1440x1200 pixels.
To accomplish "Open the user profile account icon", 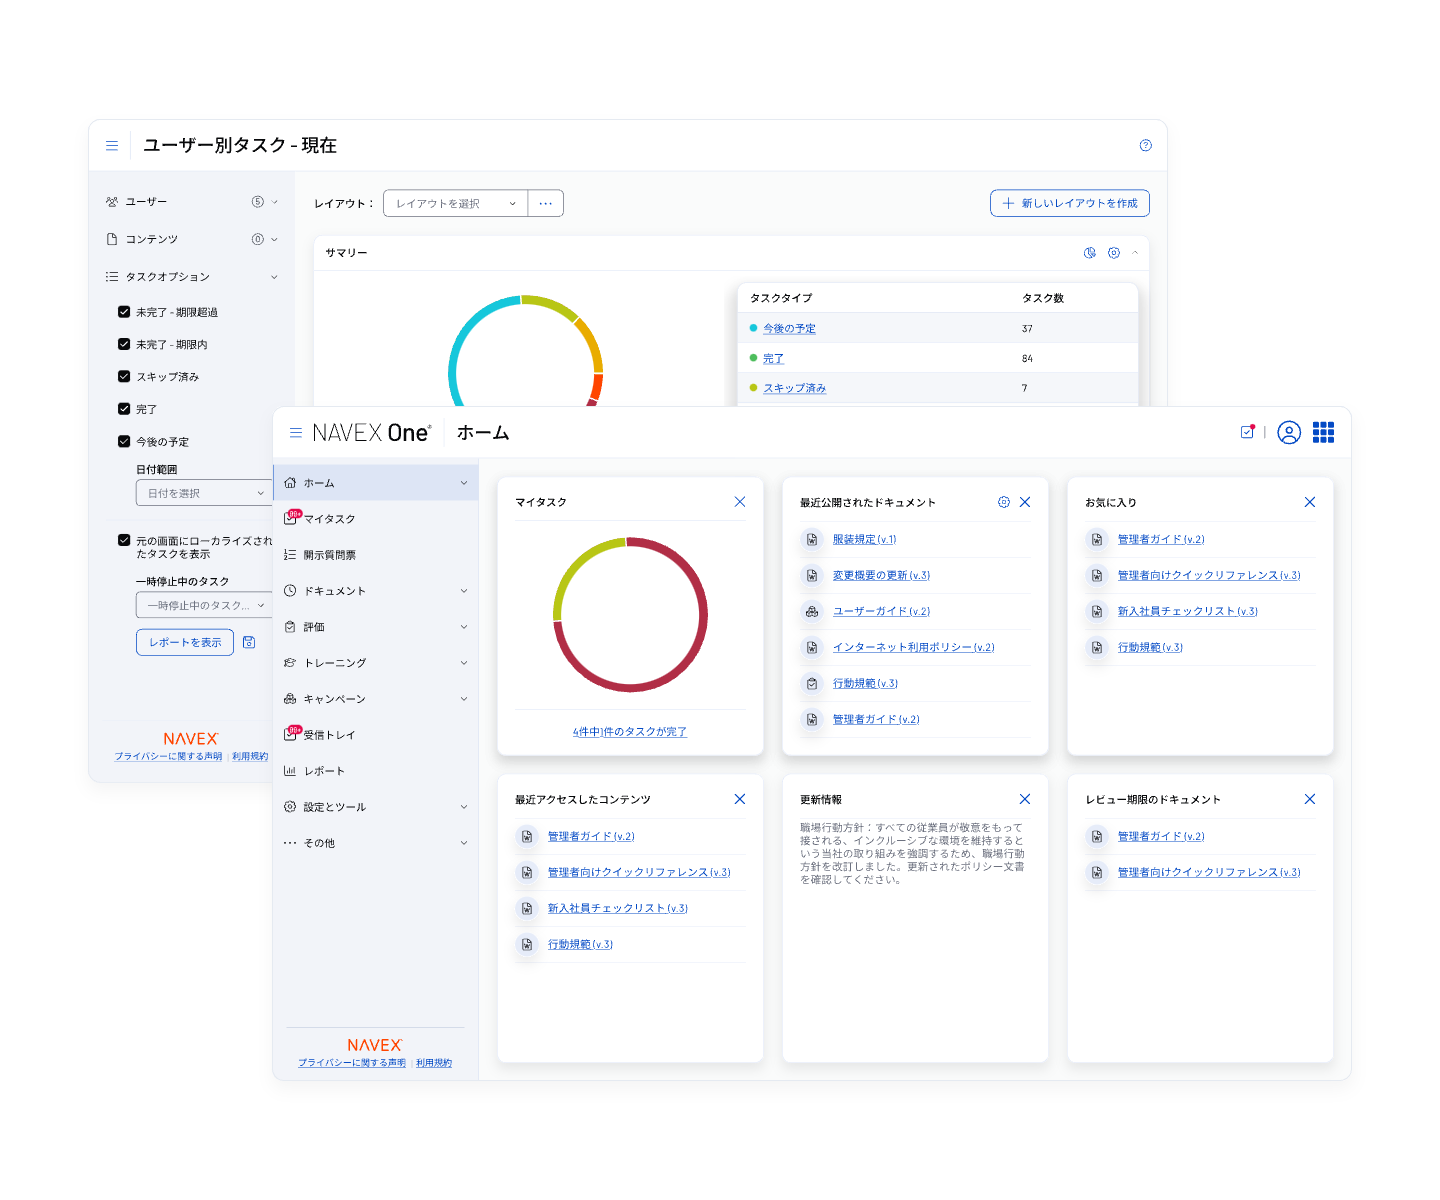I will [1289, 432].
